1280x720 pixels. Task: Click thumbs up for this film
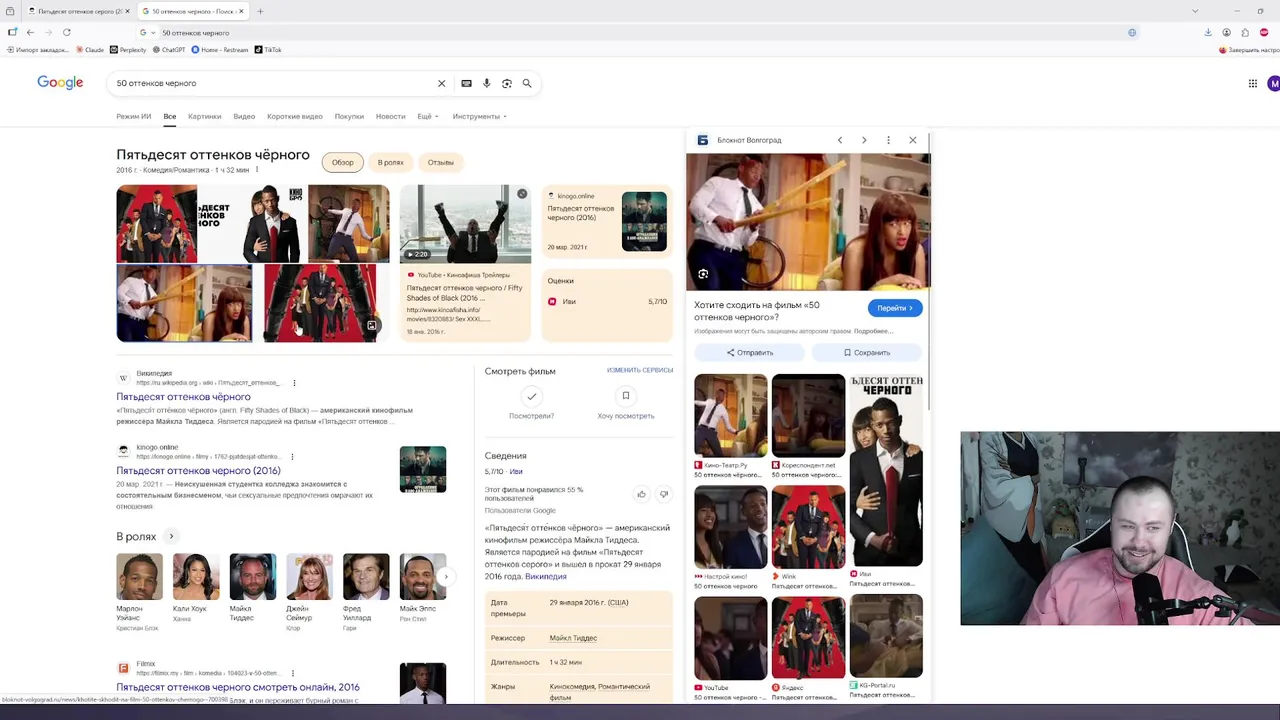coord(641,494)
